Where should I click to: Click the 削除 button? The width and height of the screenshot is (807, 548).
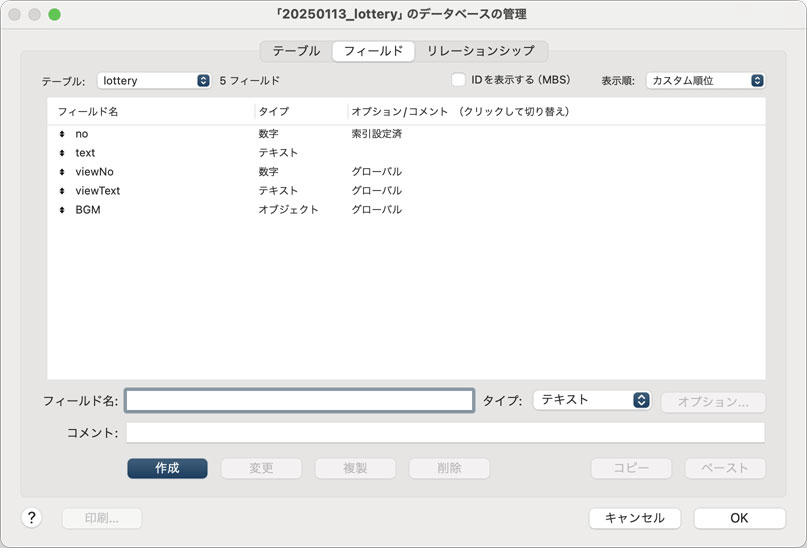(449, 468)
